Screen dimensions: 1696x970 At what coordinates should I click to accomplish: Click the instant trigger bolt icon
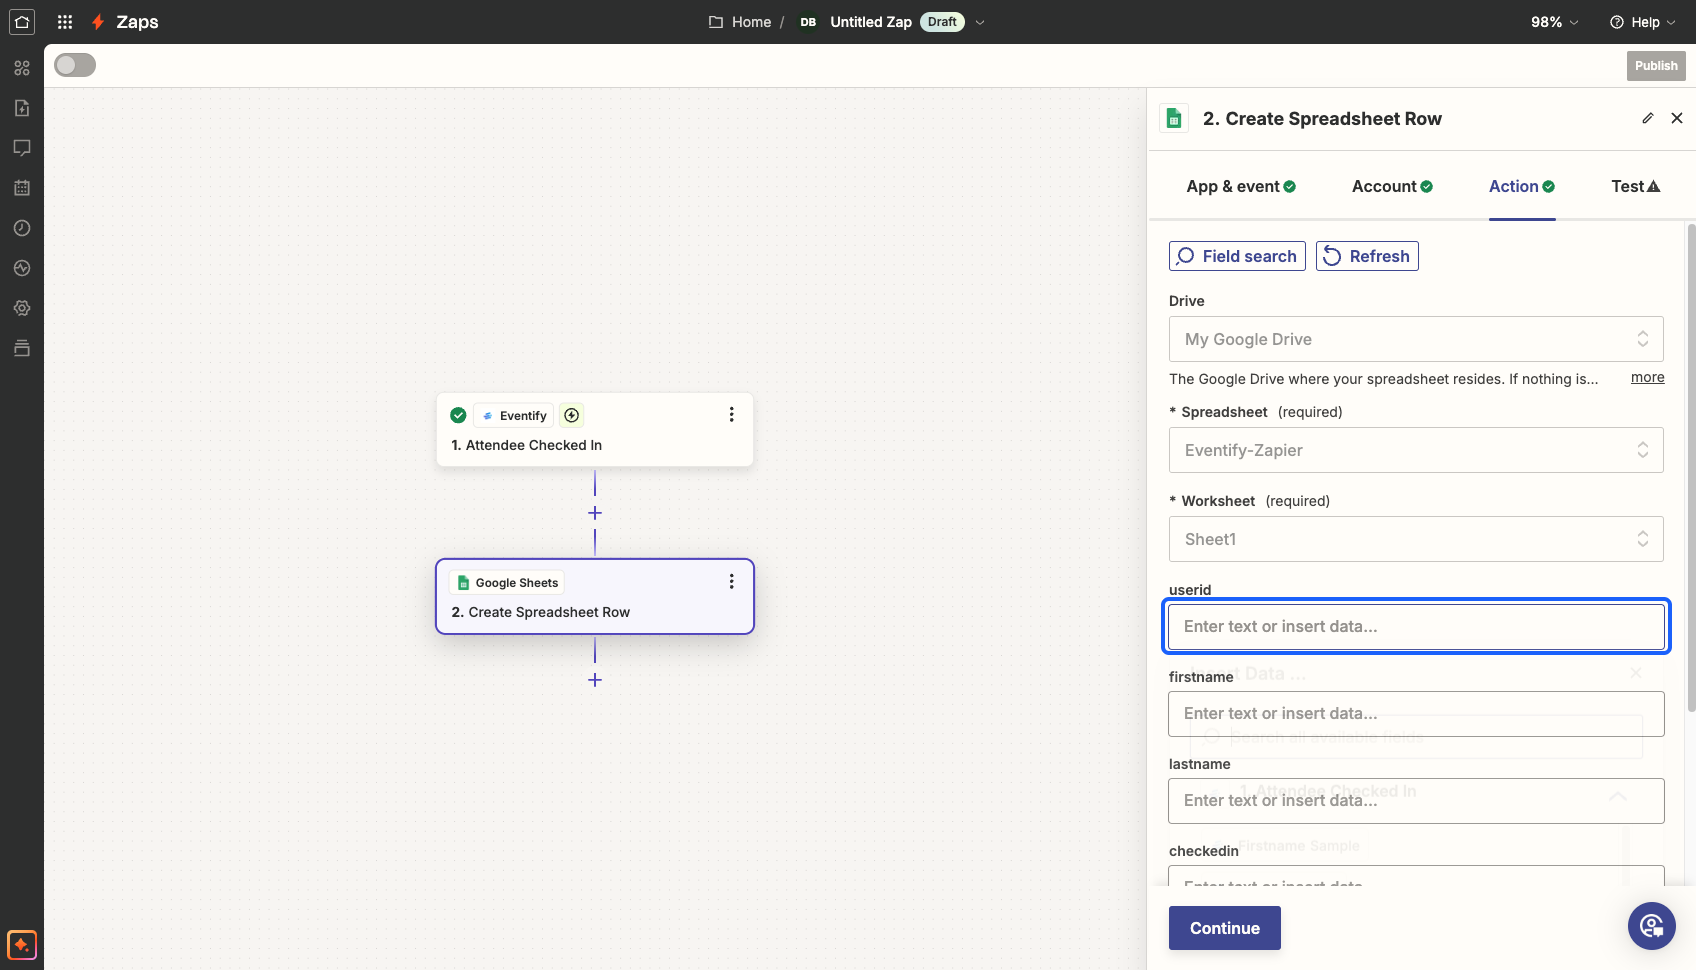point(572,415)
